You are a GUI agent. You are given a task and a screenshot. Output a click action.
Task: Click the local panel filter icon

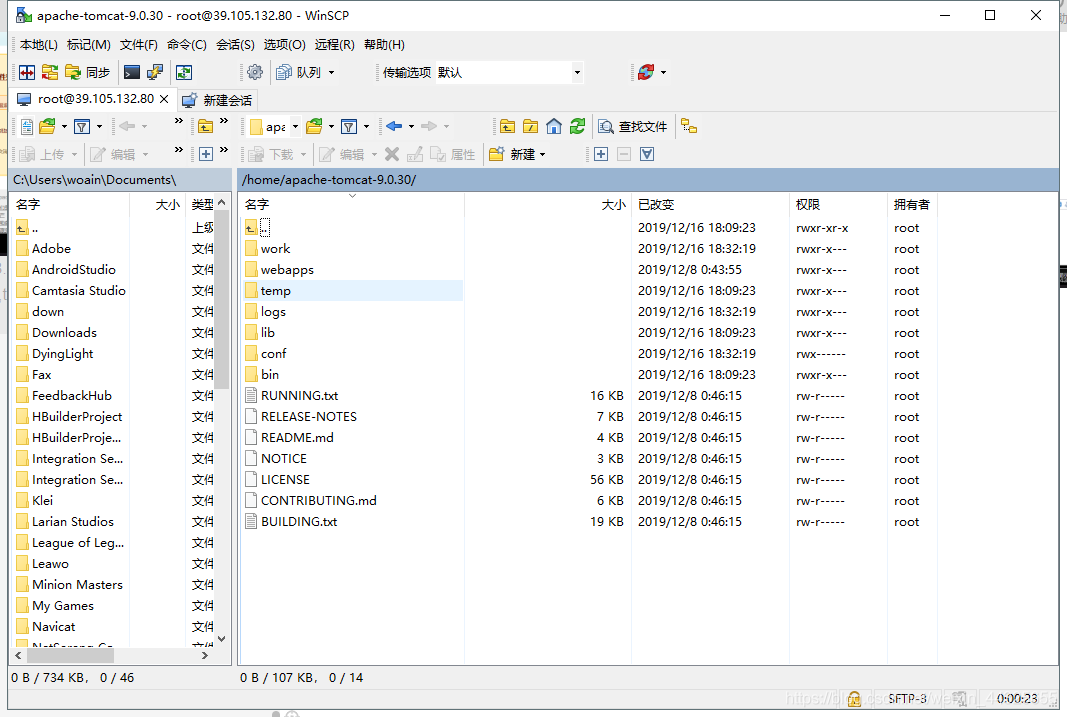coord(82,127)
